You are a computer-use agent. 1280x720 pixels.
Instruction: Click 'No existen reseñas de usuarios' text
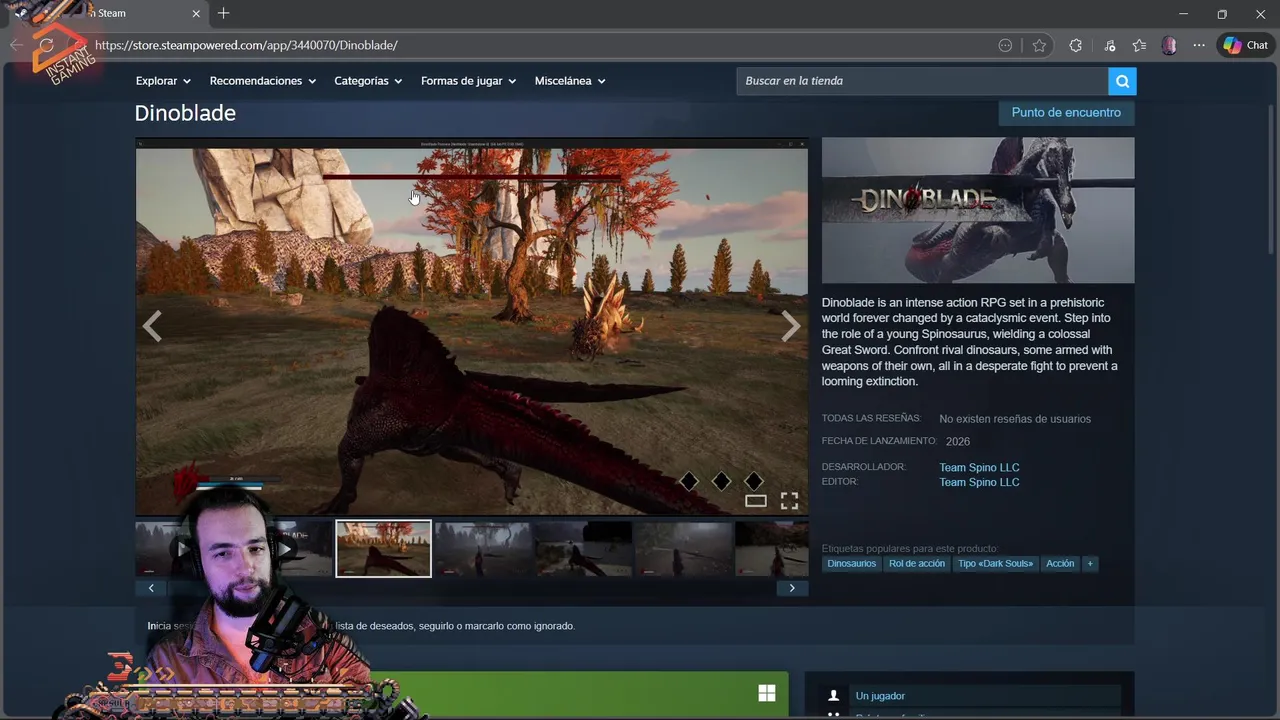pos(1015,419)
